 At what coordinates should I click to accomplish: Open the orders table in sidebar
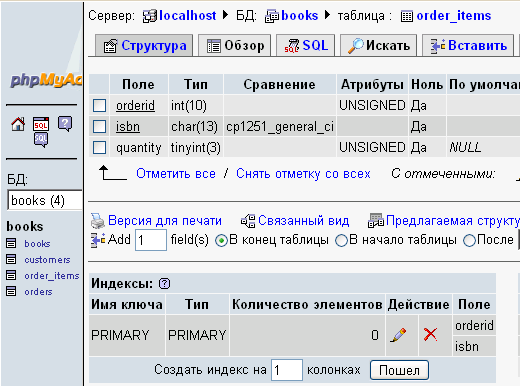[x=38, y=292]
